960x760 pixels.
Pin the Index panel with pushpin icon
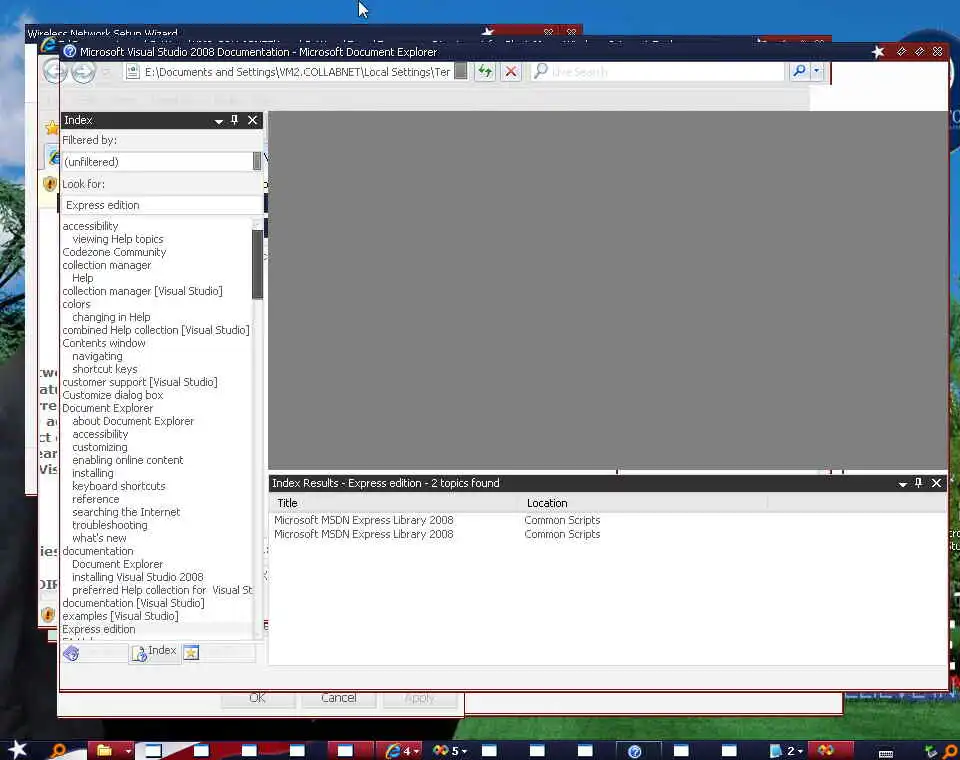pos(234,120)
